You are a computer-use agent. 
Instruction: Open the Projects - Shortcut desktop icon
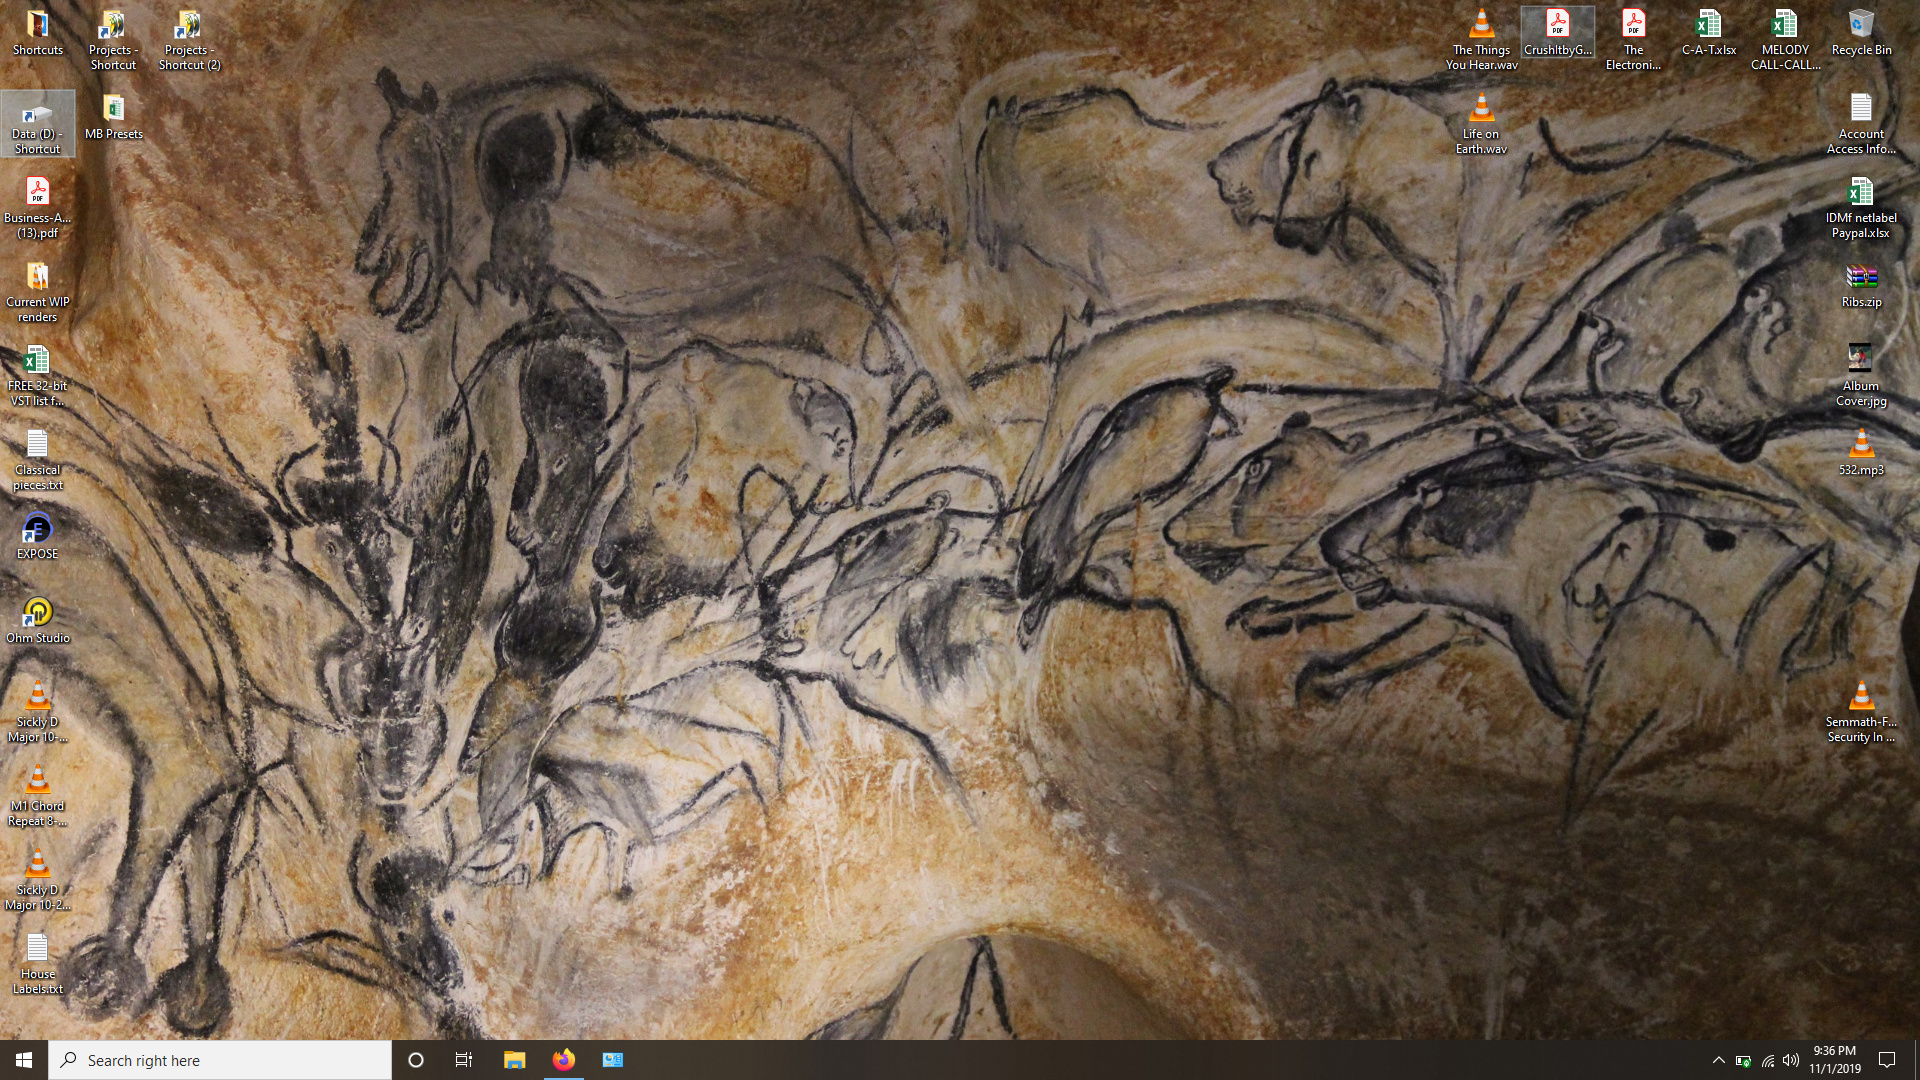[113, 40]
